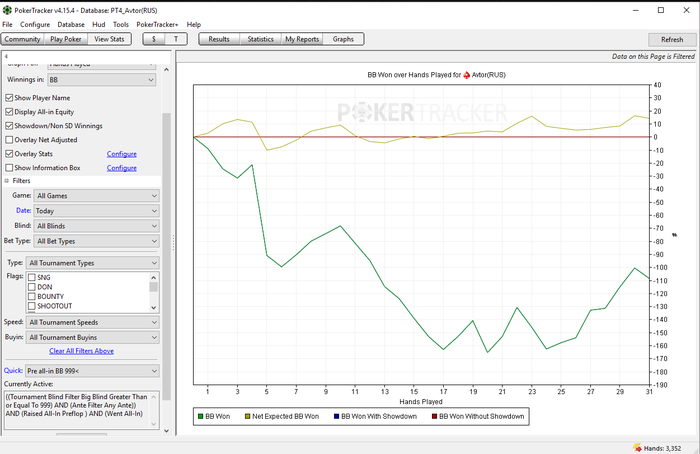Uncheck Show Player Name
The width and height of the screenshot is (700, 454).
coord(9,98)
